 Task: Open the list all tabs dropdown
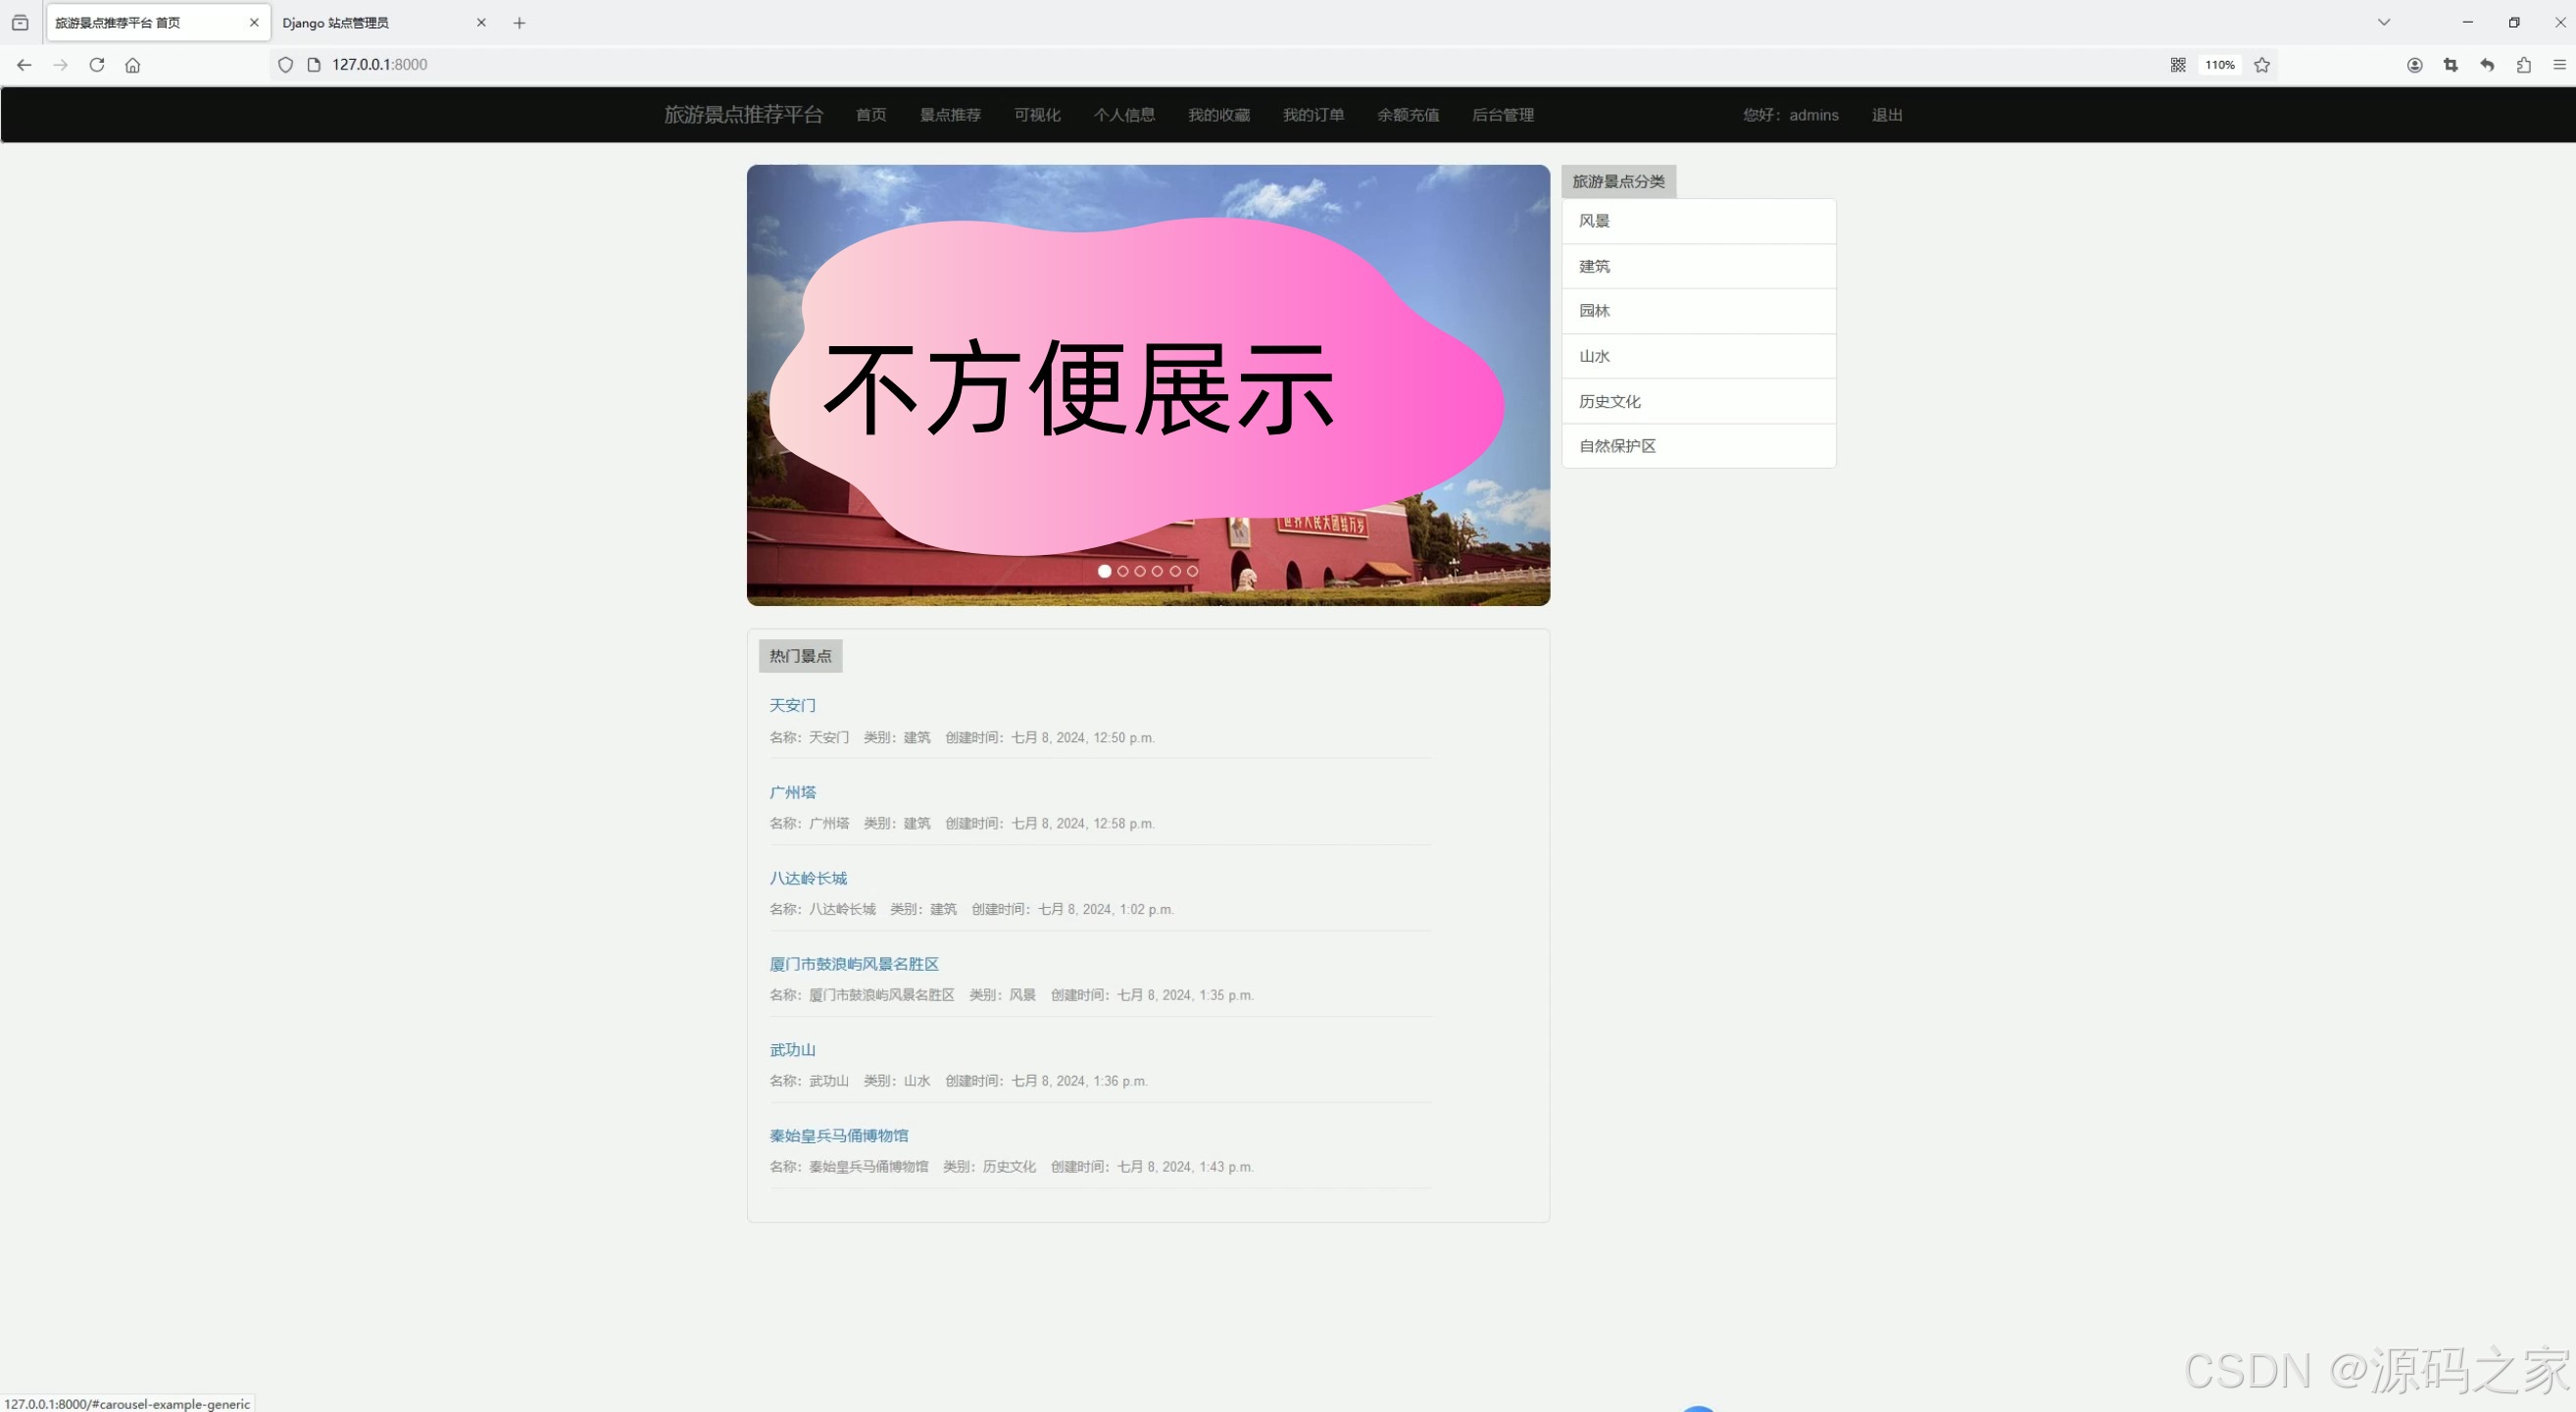click(2383, 21)
